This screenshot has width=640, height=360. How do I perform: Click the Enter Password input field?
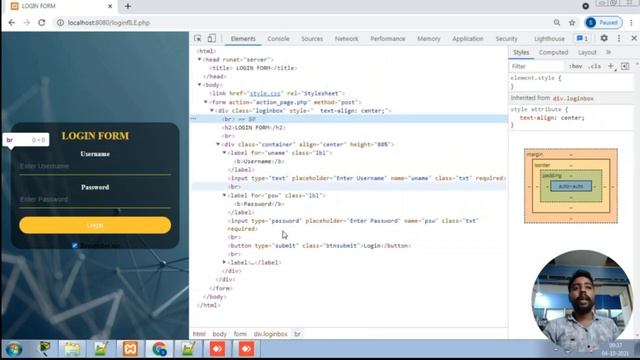click(x=95, y=200)
